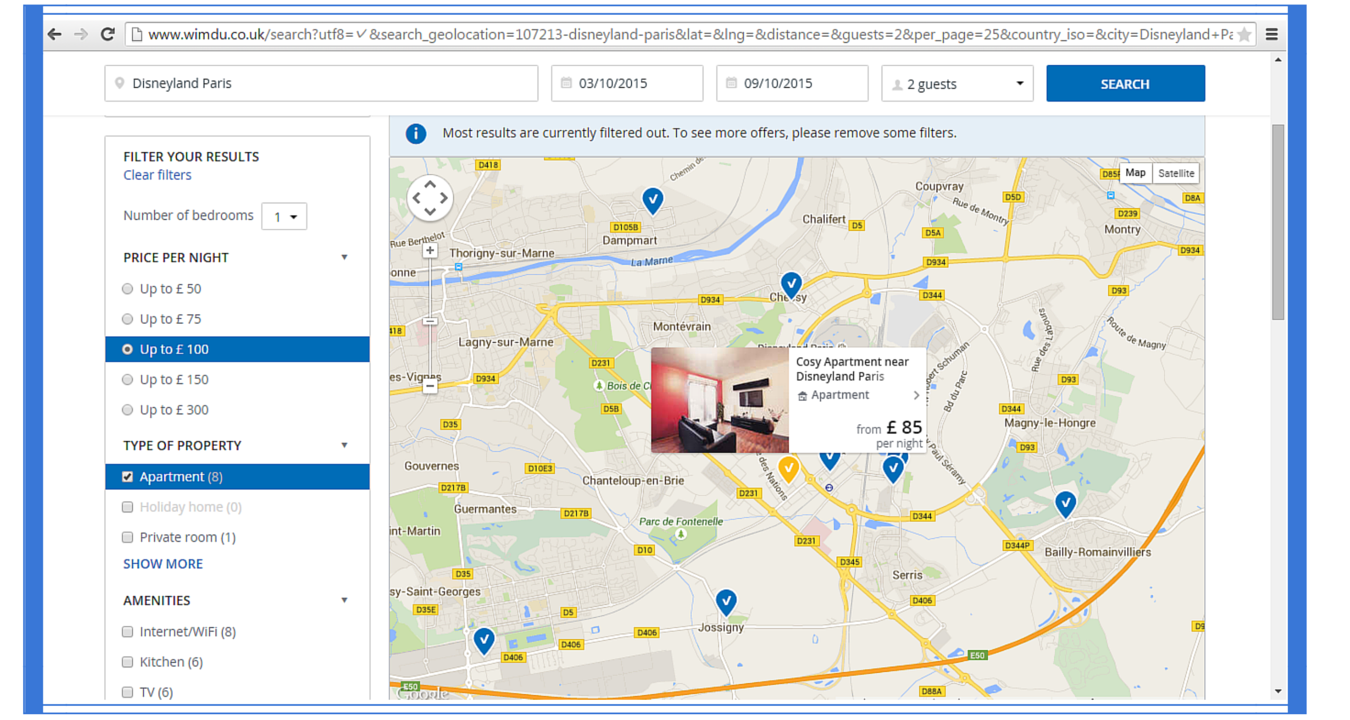Bookmark the page with the star icon
The height and width of the screenshot is (720, 1350).
(x=1244, y=34)
